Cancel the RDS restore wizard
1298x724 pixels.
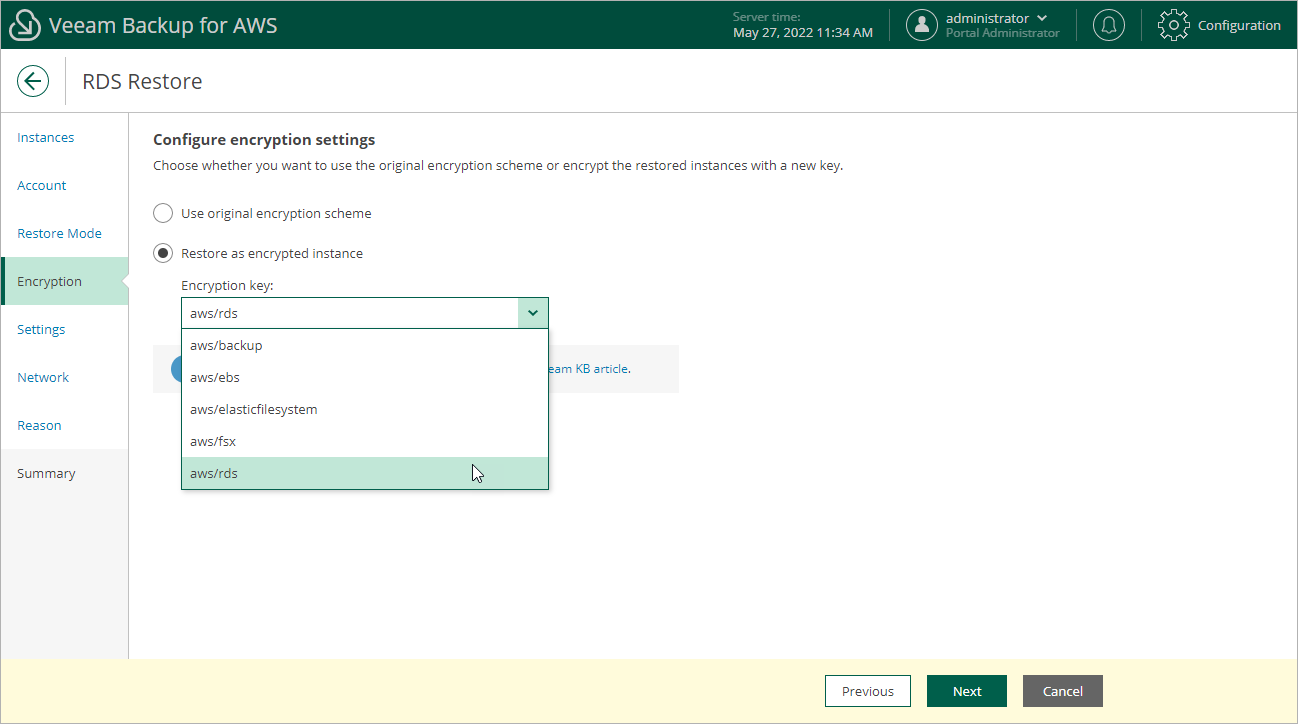[x=1063, y=691]
